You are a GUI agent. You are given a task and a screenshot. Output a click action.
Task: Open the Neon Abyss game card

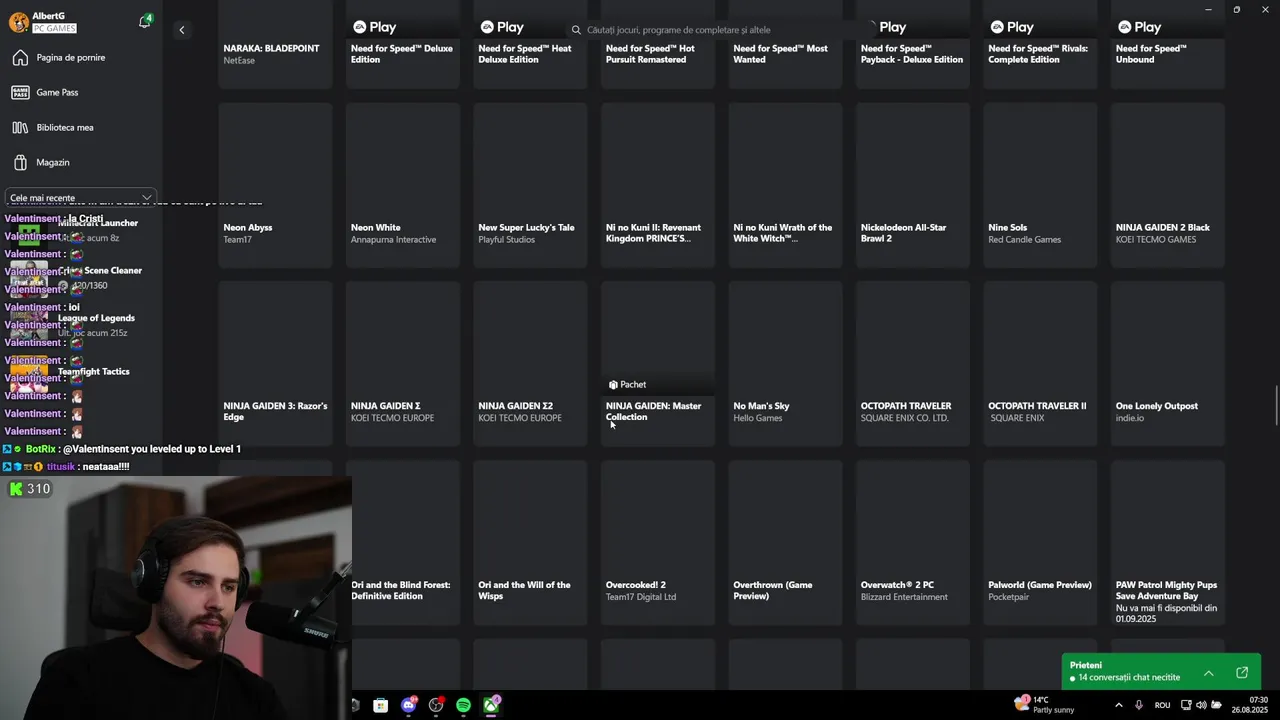click(x=275, y=185)
